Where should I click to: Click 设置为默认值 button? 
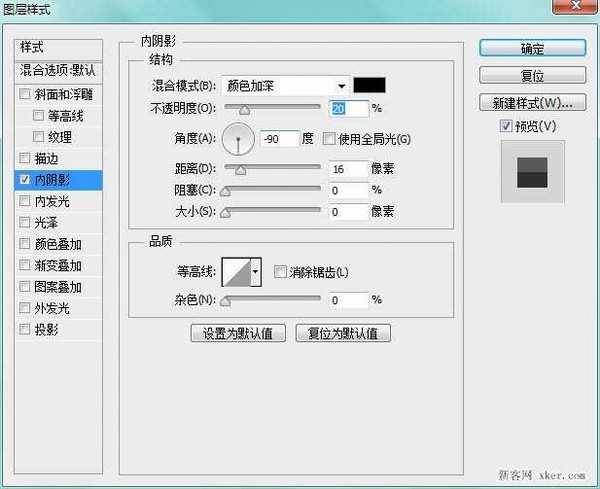238,333
